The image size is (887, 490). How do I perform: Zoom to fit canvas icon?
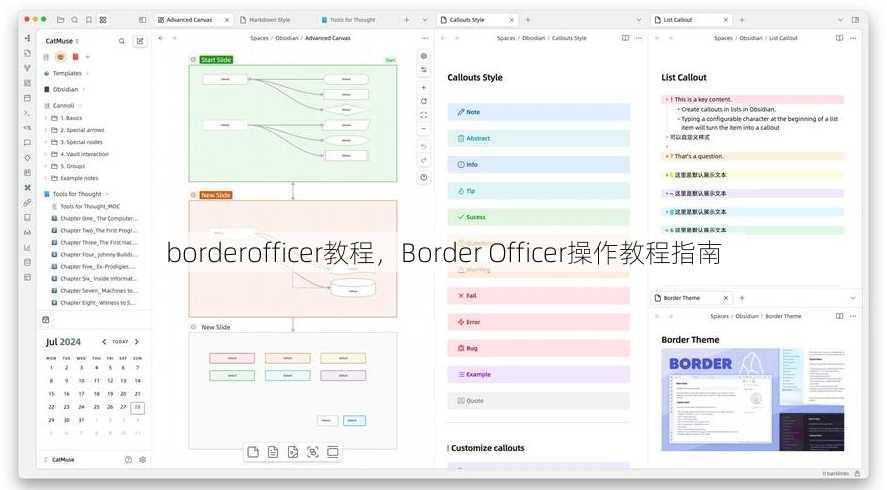424,115
